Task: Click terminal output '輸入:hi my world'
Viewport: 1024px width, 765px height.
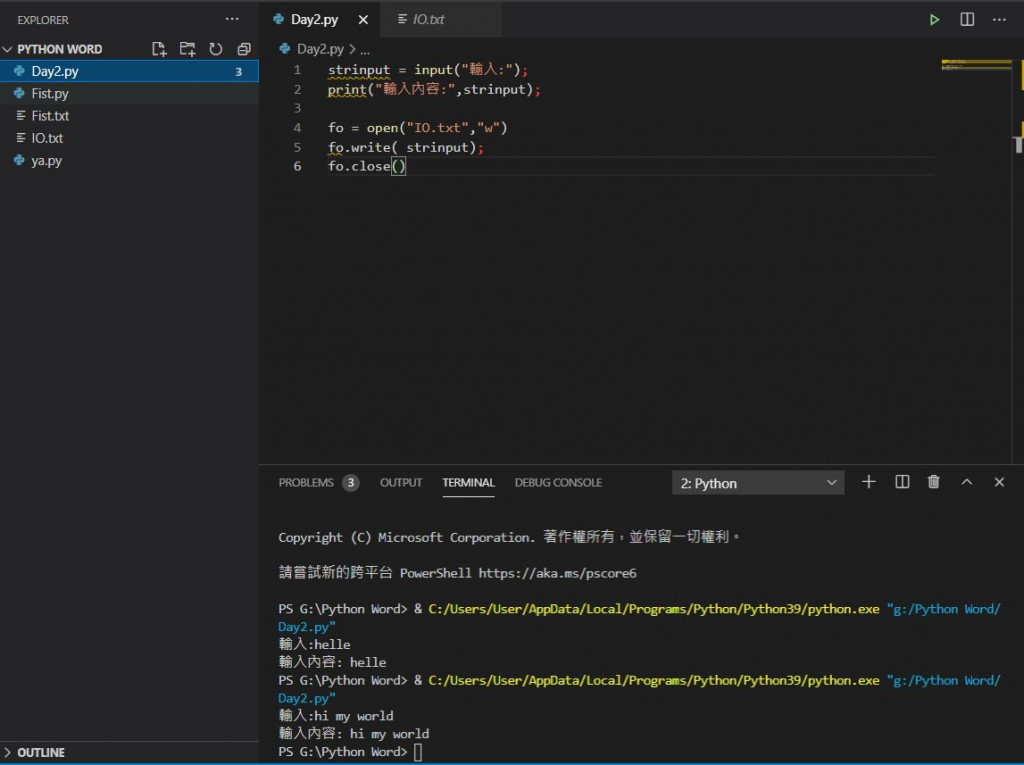Action: click(336, 716)
